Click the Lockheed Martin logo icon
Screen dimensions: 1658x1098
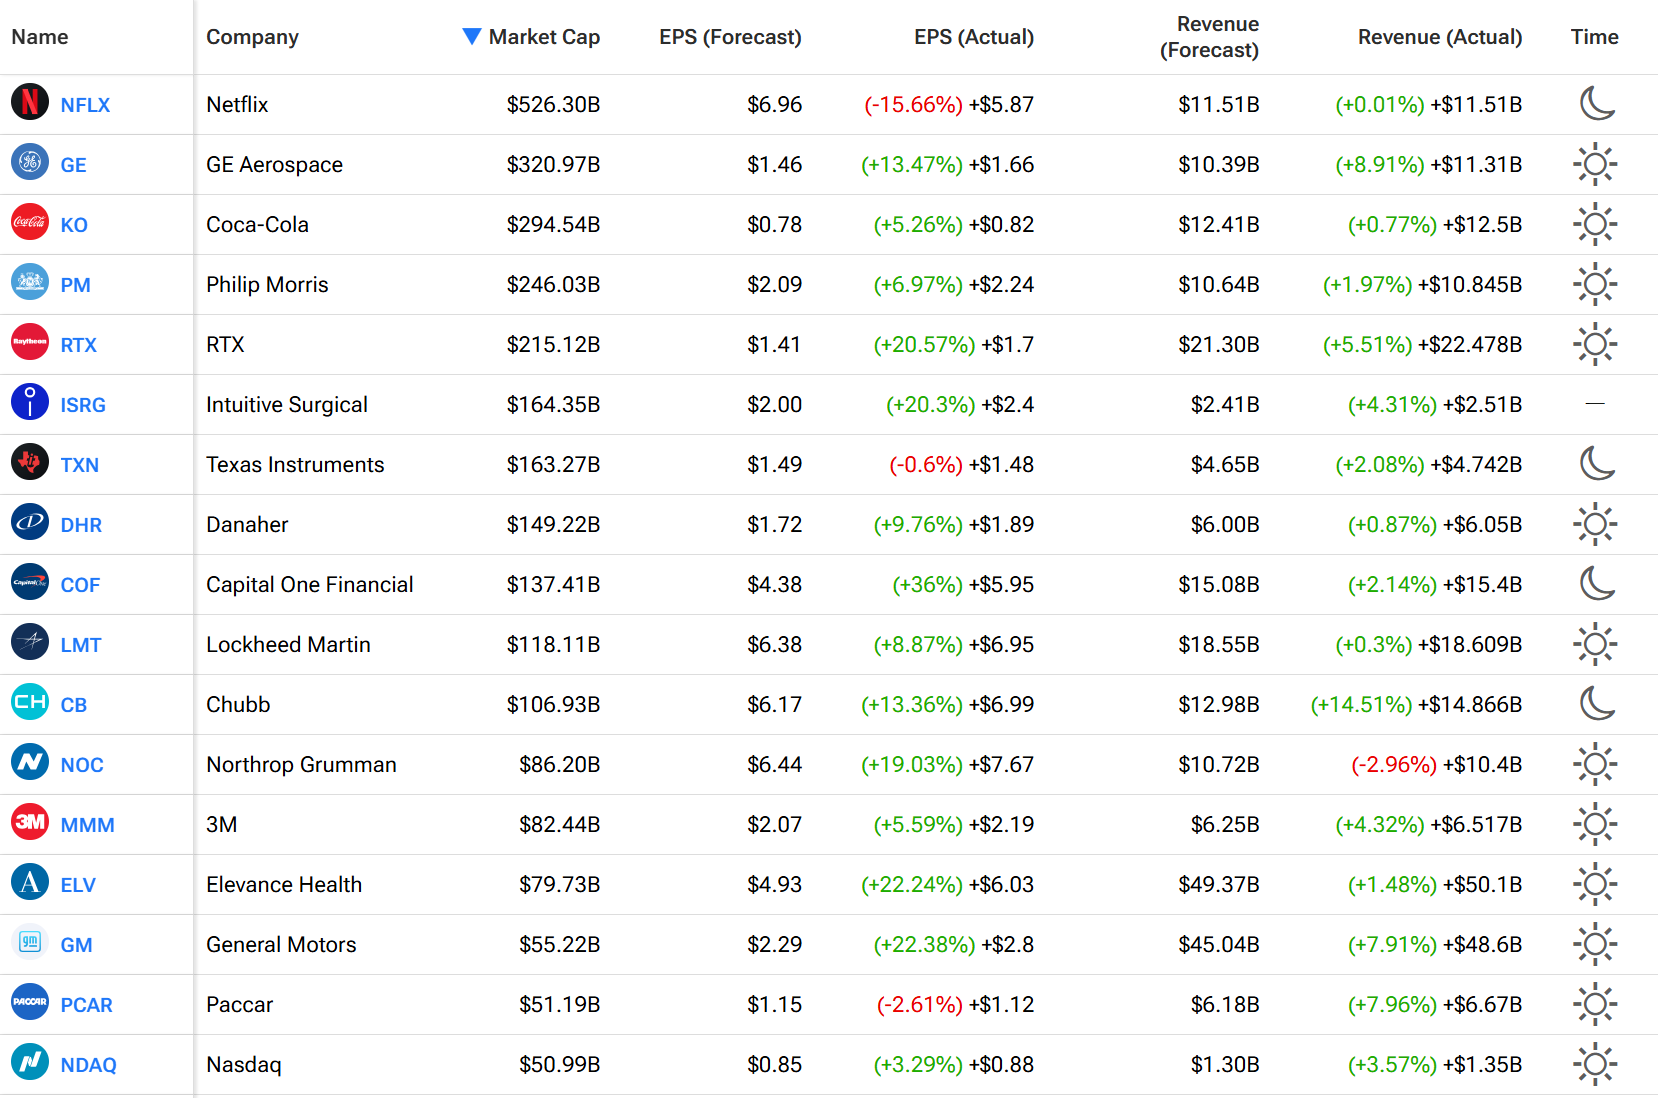30,642
